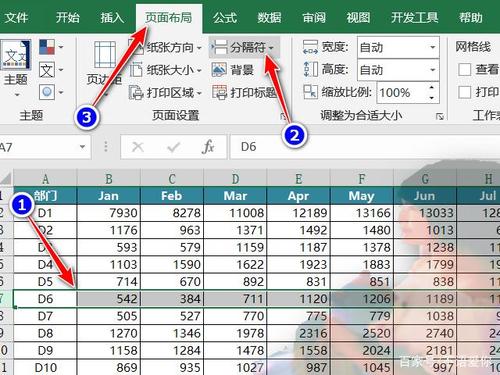The height and width of the screenshot is (375, 500).
Task: Select cell with value 7930
Action: pyautogui.click(x=109, y=213)
